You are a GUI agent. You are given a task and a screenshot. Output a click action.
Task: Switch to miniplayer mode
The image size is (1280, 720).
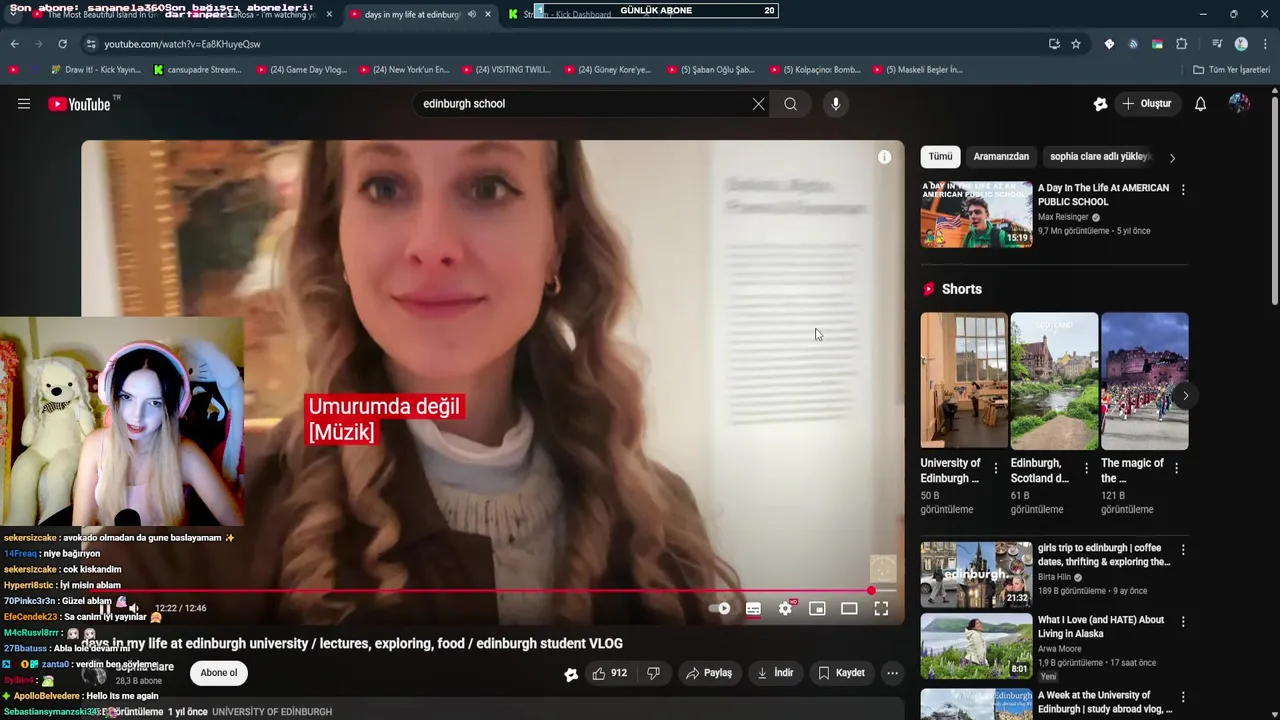click(817, 608)
